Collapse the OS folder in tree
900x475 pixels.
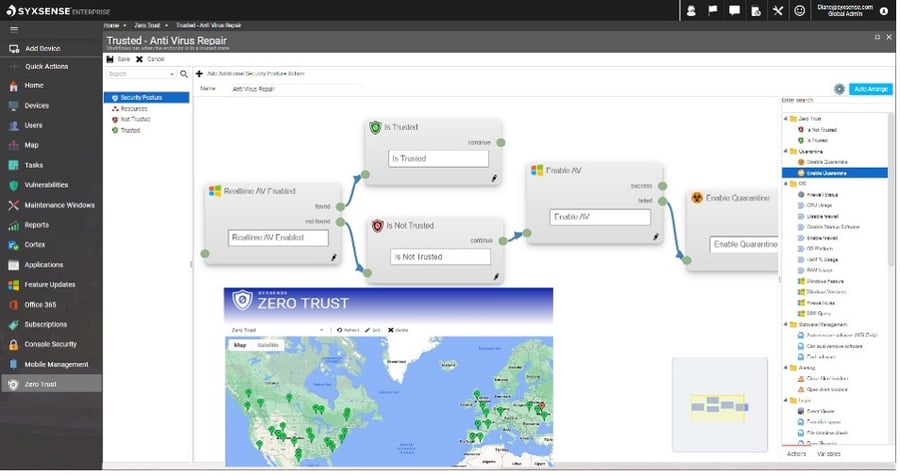click(x=786, y=184)
